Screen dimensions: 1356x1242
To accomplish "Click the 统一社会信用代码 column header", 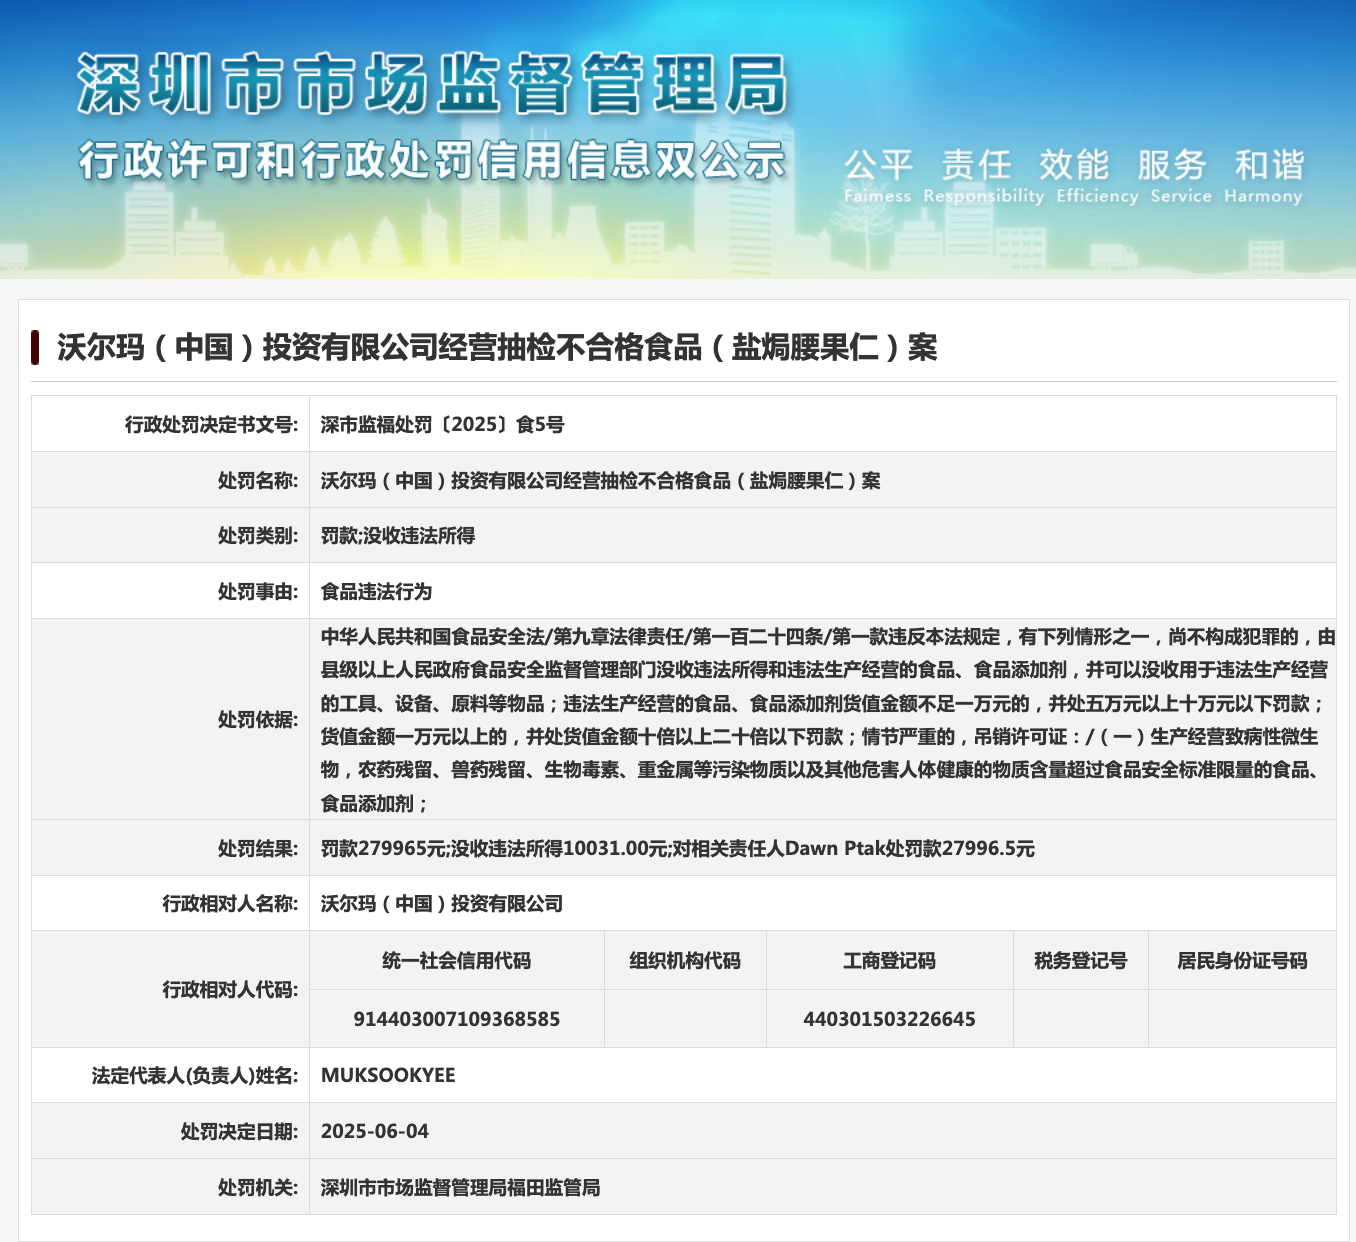I will pos(456,960).
